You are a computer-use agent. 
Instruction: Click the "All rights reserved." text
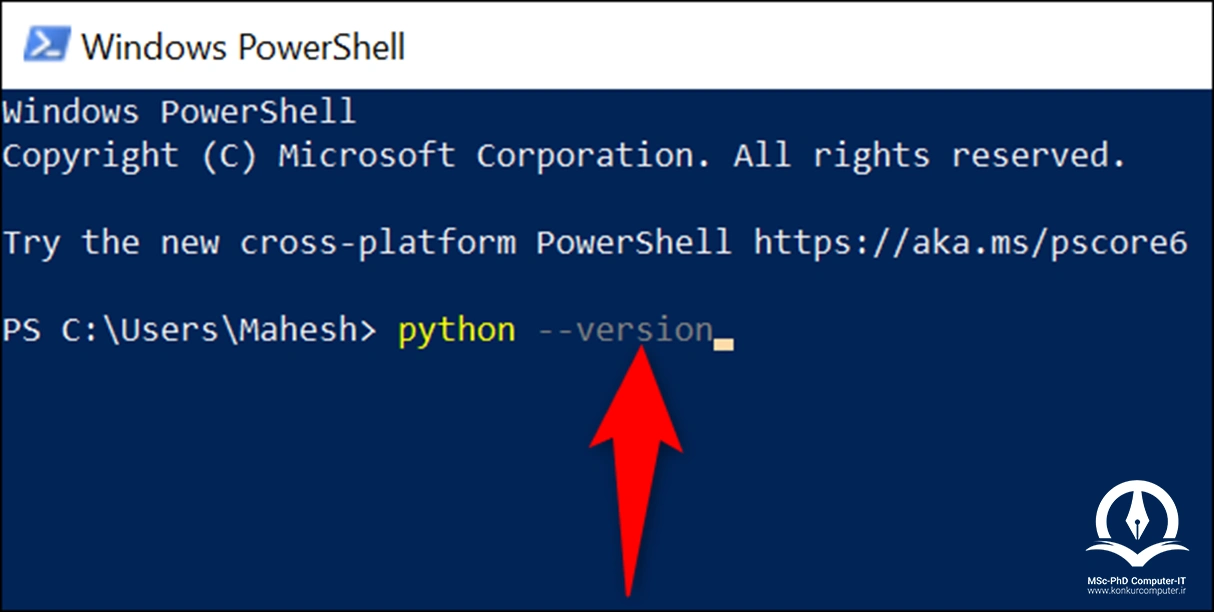(x=929, y=155)
